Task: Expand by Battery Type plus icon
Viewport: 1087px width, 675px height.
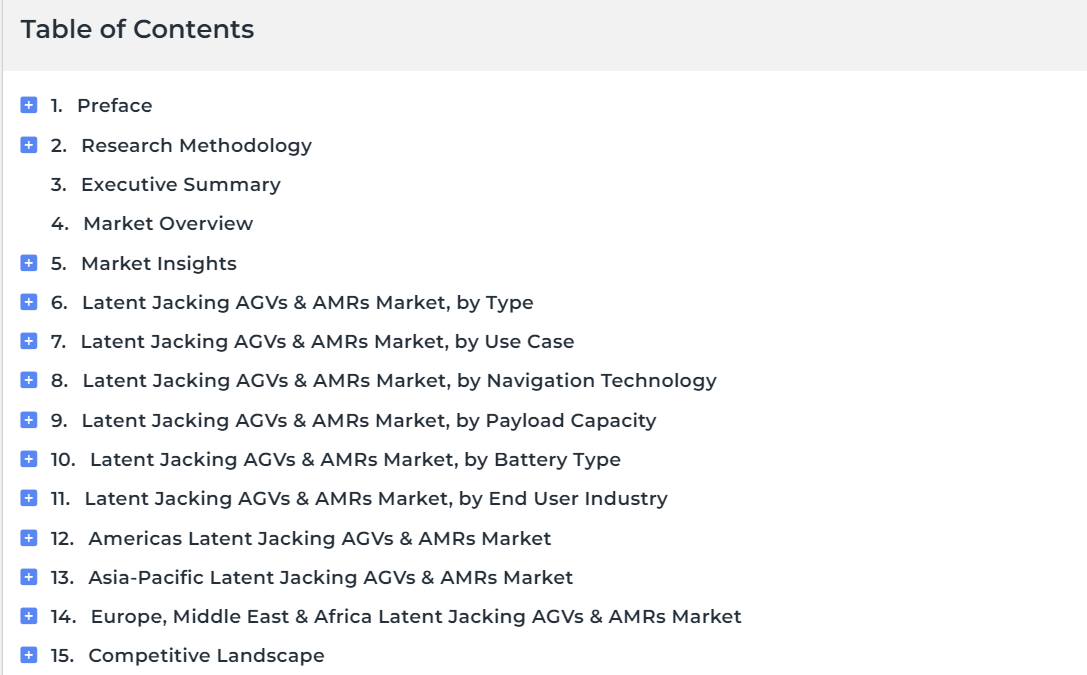Action: coord(28,459)
